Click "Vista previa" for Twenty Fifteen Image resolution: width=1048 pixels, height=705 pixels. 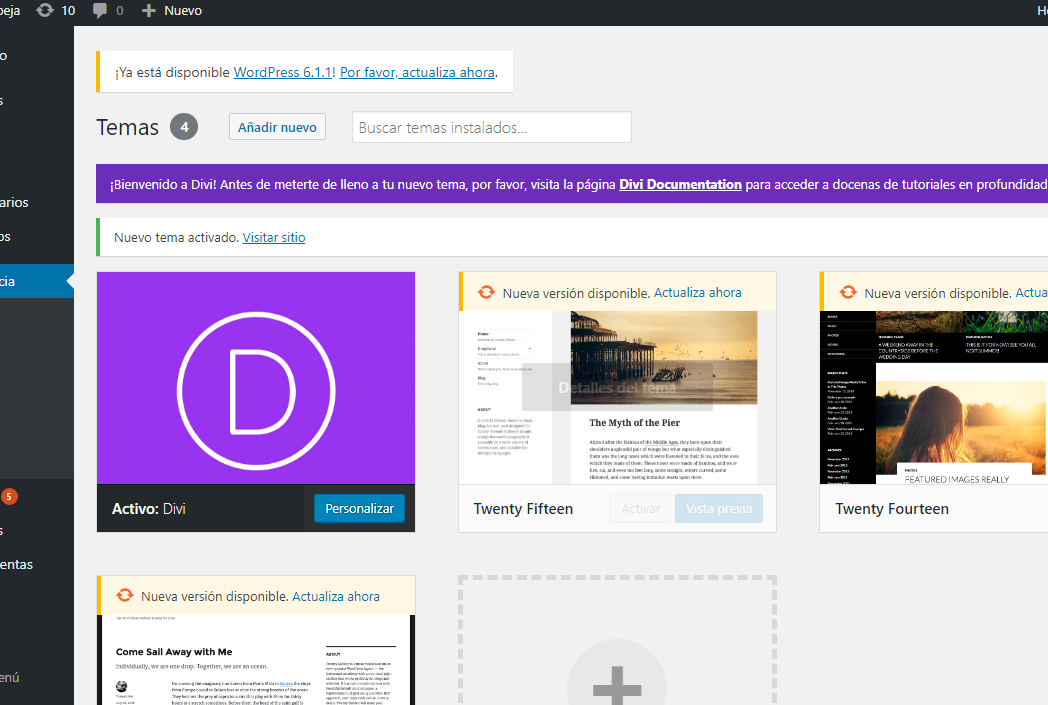coord(719,509)
